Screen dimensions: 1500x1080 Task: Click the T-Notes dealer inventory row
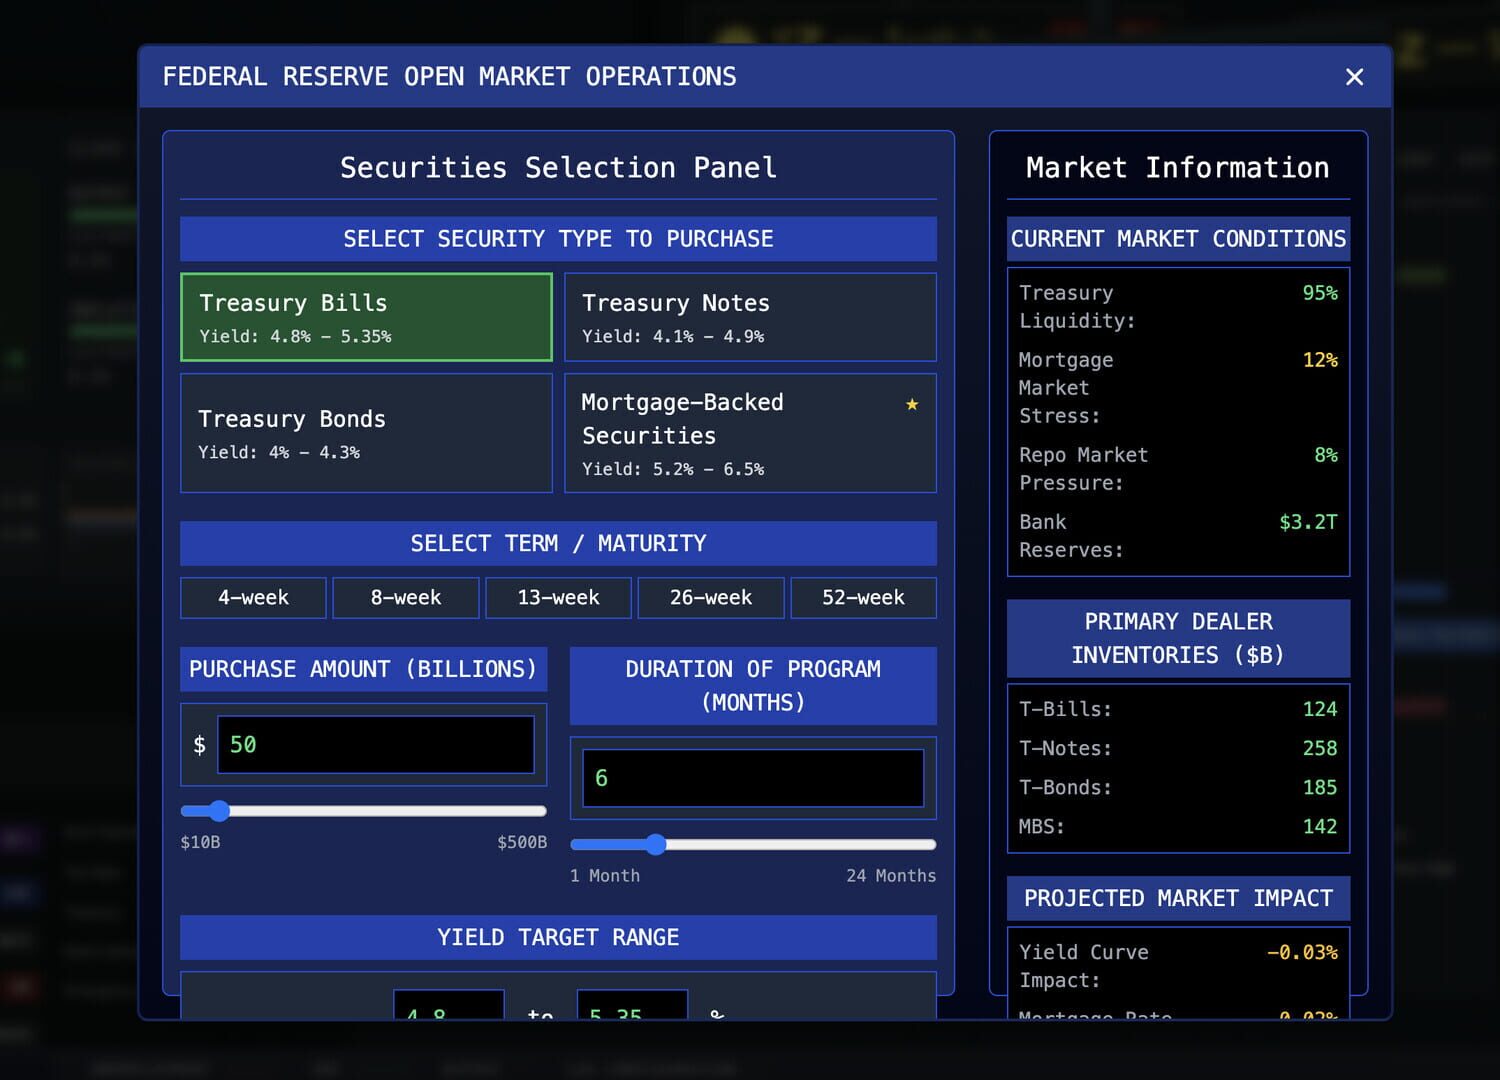point(1177,748)
